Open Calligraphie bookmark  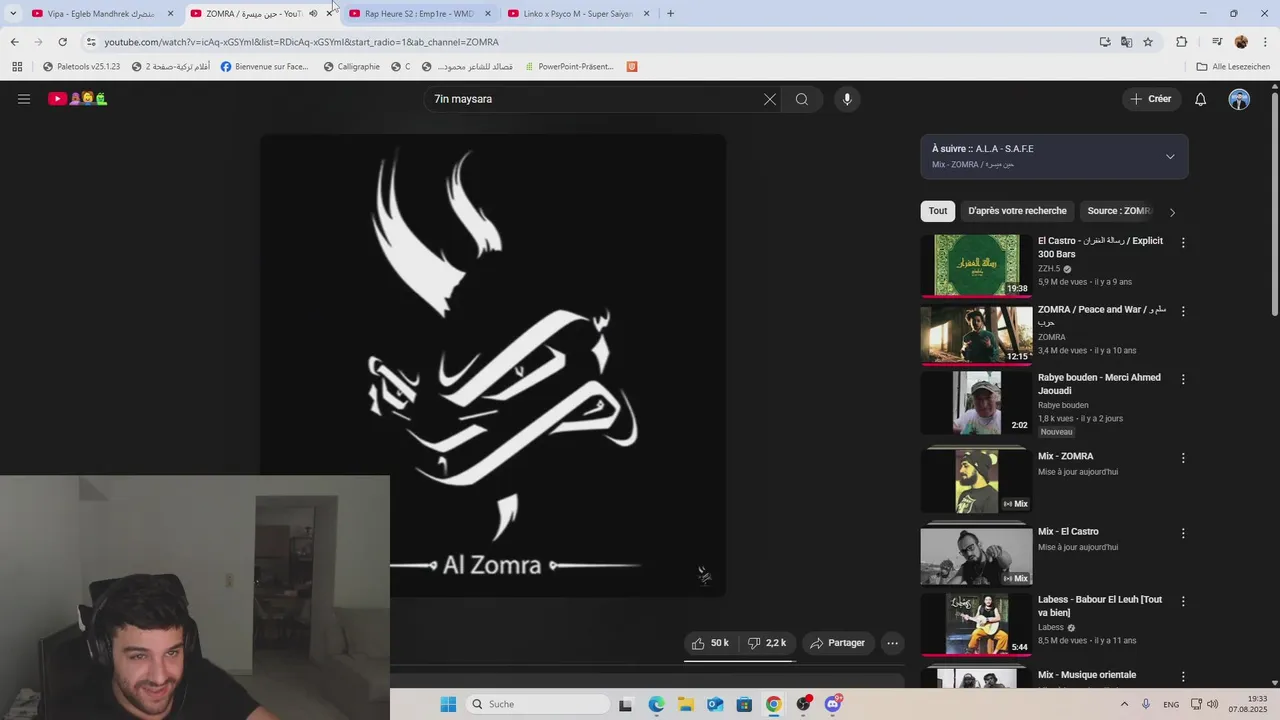(x=351, y=67)
